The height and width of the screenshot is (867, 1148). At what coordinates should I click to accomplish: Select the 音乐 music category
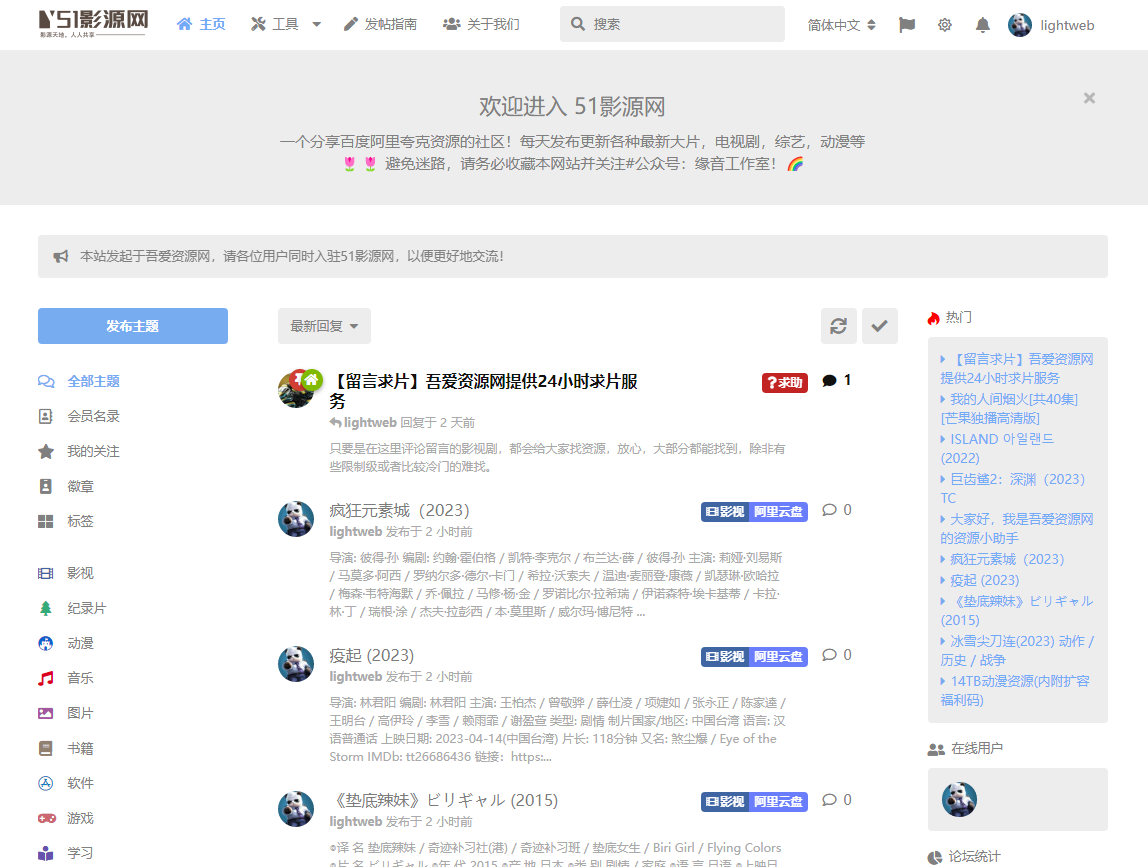tap(66, 679)
